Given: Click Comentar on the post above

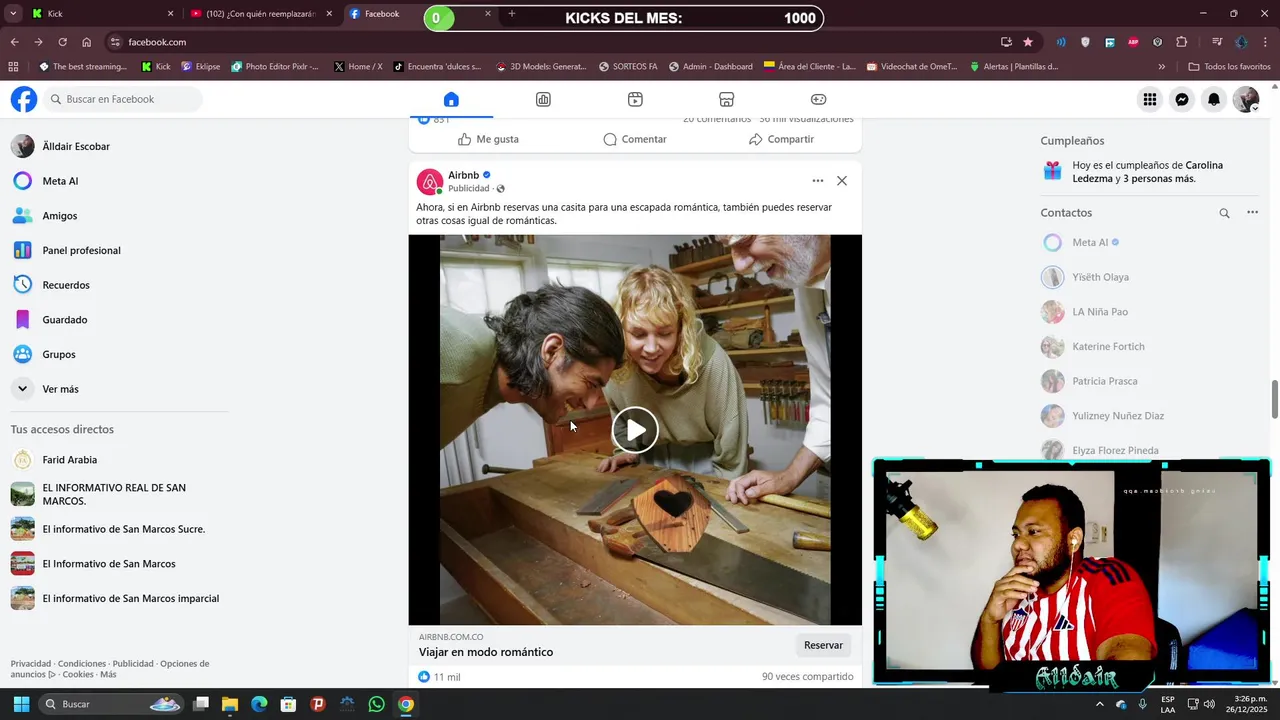Looking at the screenshot, I should 635,139.
